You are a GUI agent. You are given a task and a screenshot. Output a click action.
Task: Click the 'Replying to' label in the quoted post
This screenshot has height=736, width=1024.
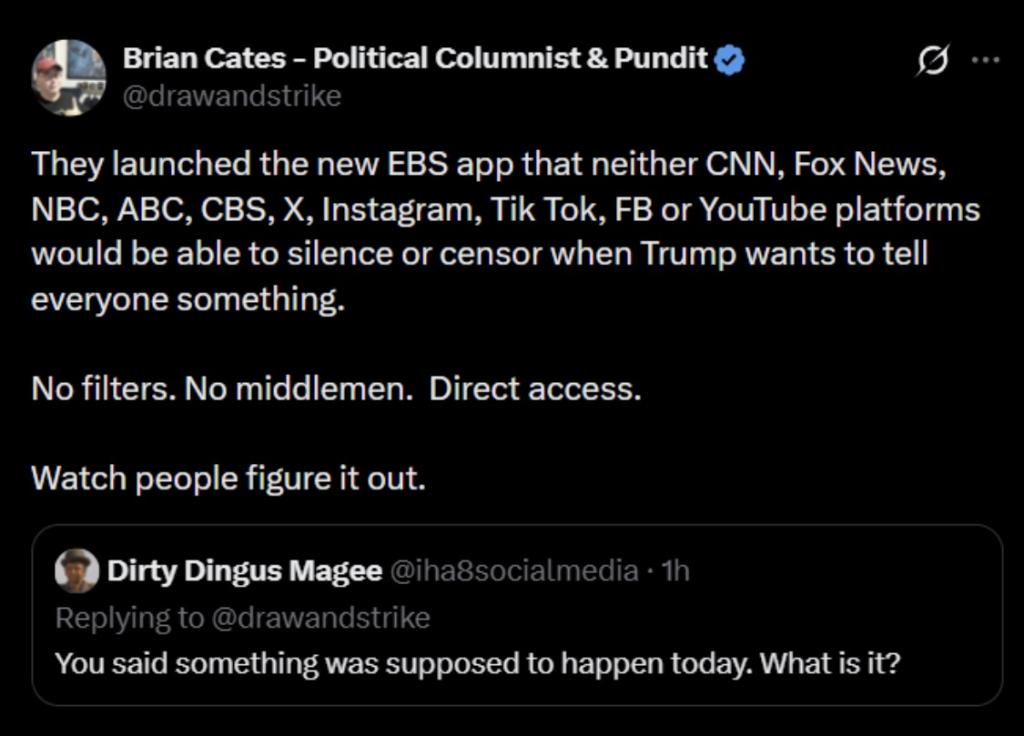(128, 618)
